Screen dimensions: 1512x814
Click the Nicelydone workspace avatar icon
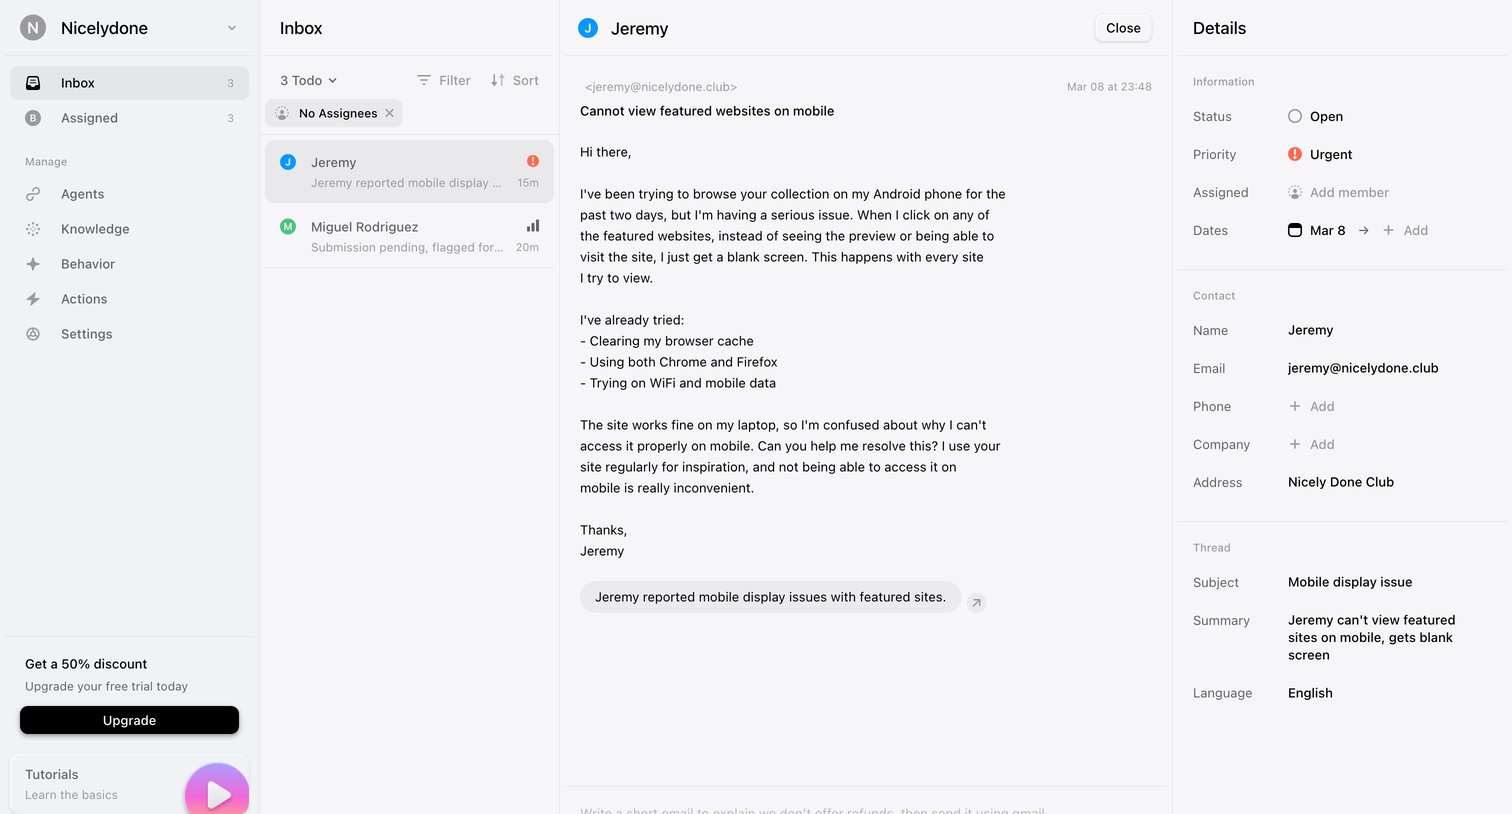point(33,28)
